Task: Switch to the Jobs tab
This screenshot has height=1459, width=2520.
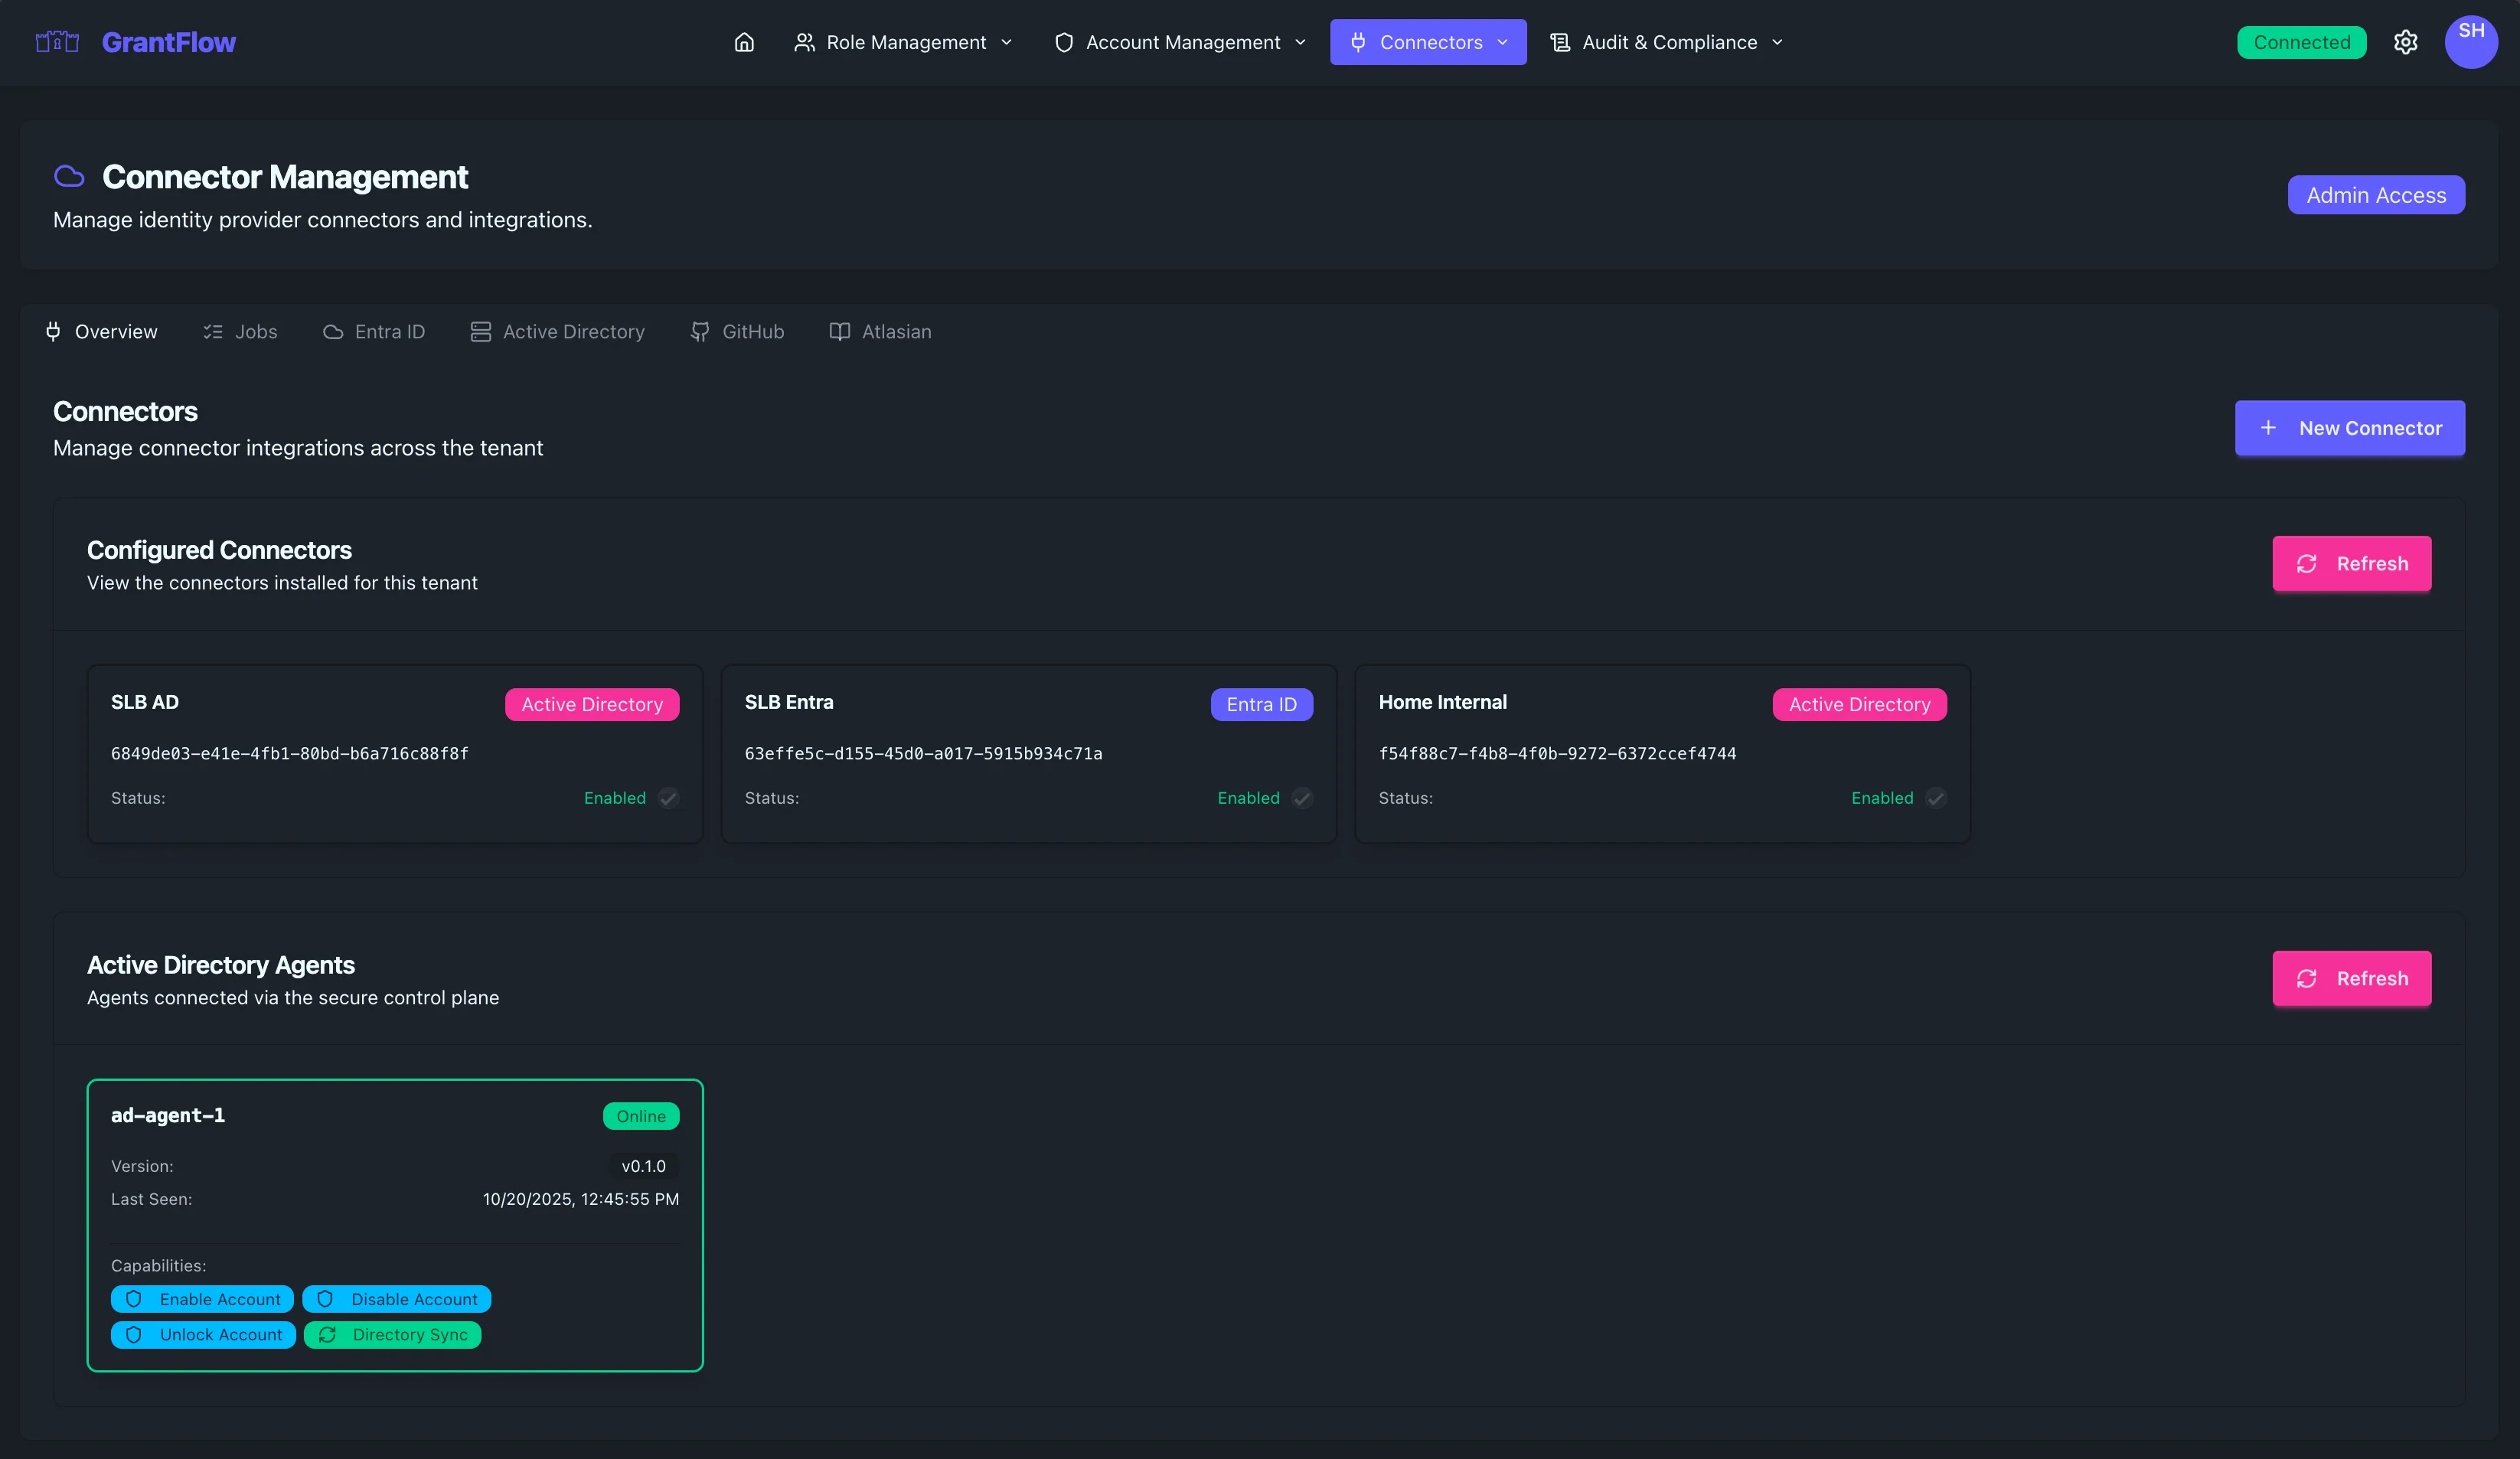Action: pos(240,331)
